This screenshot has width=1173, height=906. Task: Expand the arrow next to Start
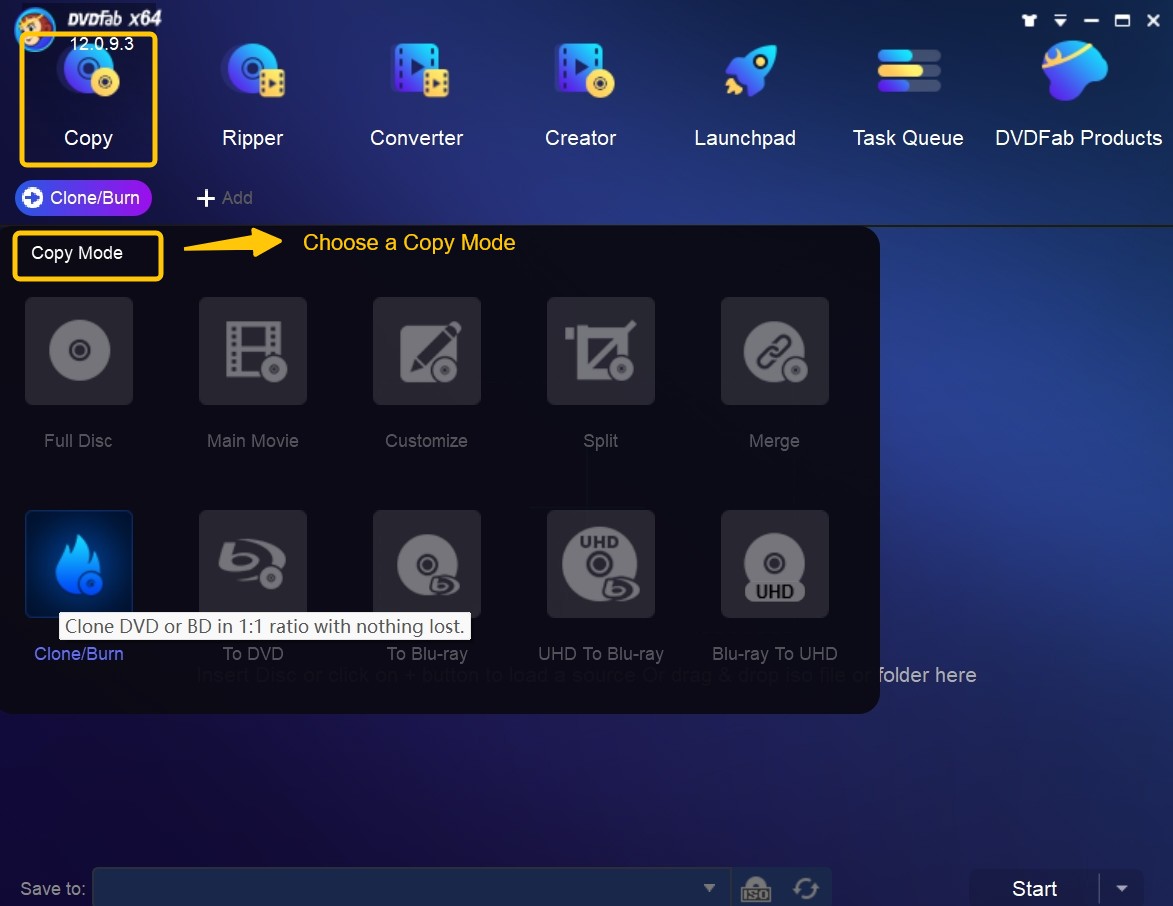(x=1121, y=888)
